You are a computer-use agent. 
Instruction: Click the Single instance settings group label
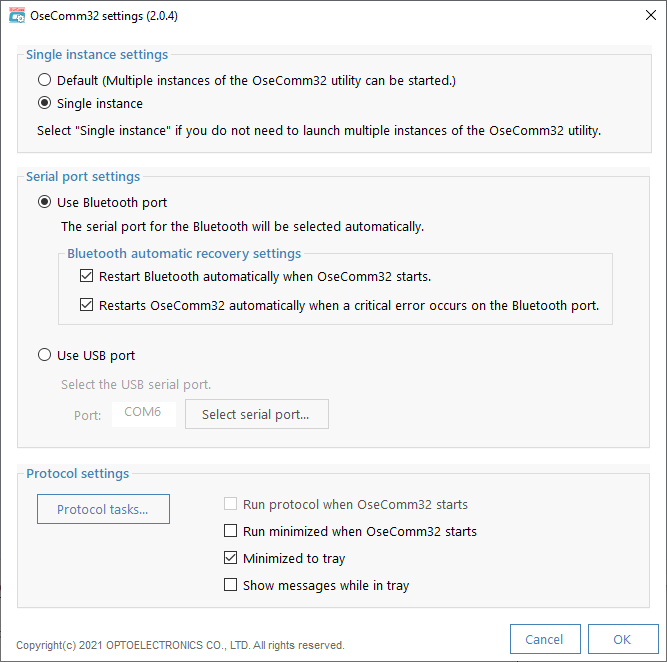97,54
